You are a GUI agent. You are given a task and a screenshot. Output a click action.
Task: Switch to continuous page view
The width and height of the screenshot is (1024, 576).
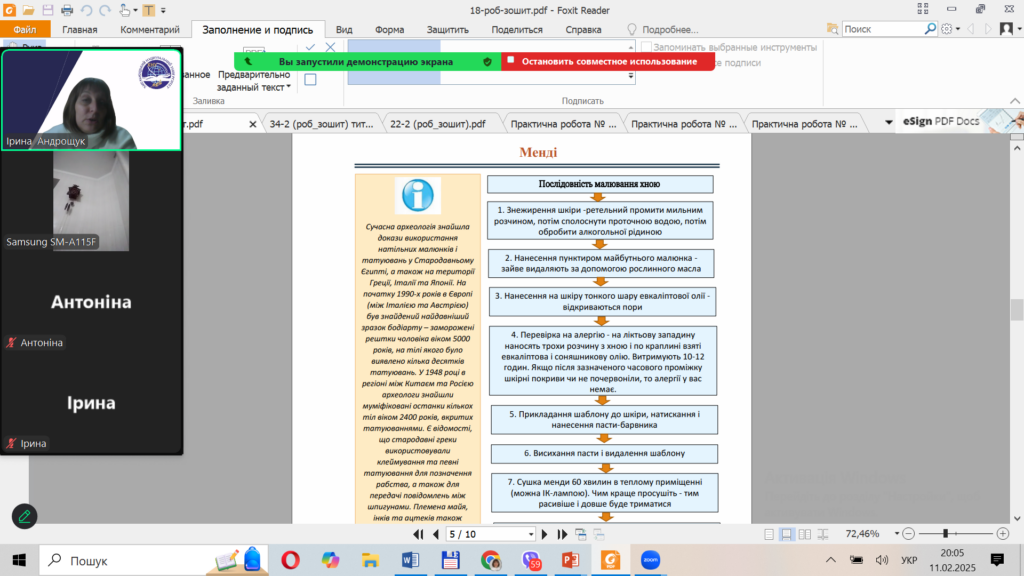pos(787,534)
